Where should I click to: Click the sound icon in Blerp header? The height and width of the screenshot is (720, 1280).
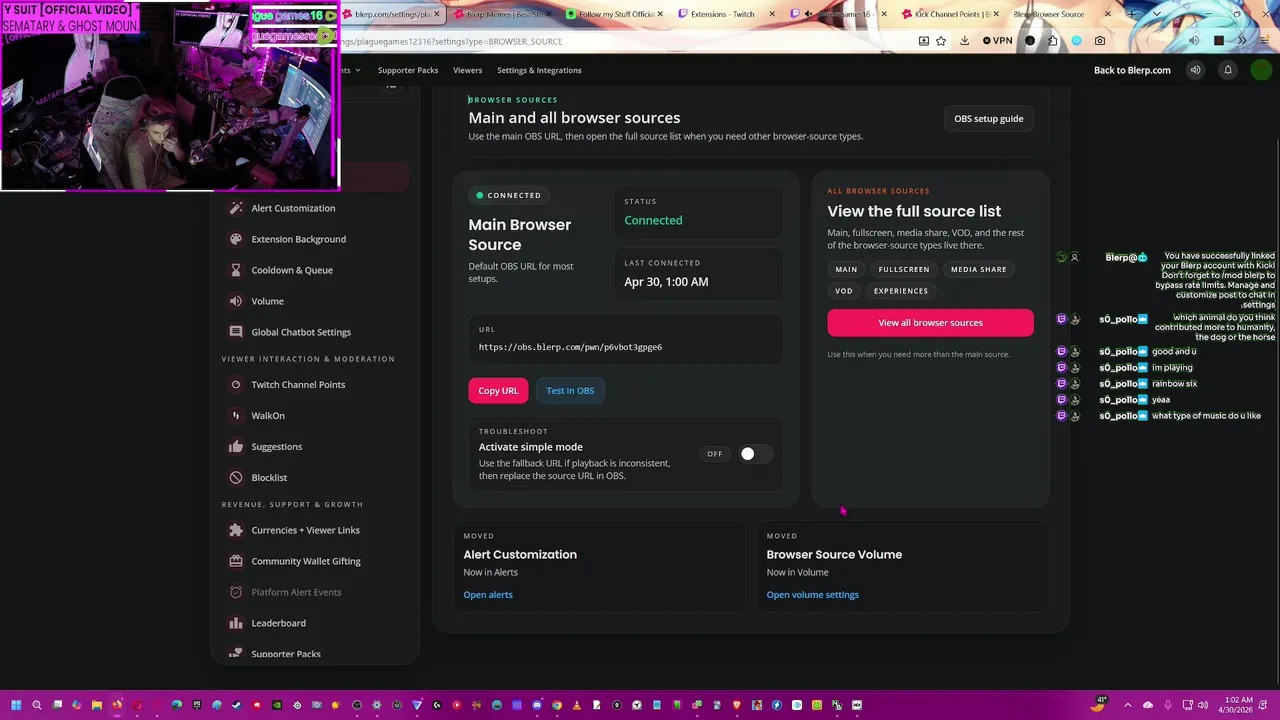coord(1195,70)
